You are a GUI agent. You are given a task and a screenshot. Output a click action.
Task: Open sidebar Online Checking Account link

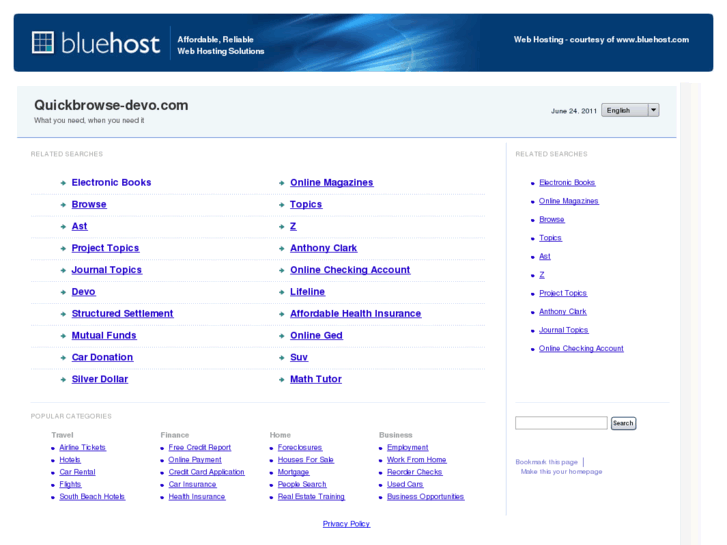point(581,348)
